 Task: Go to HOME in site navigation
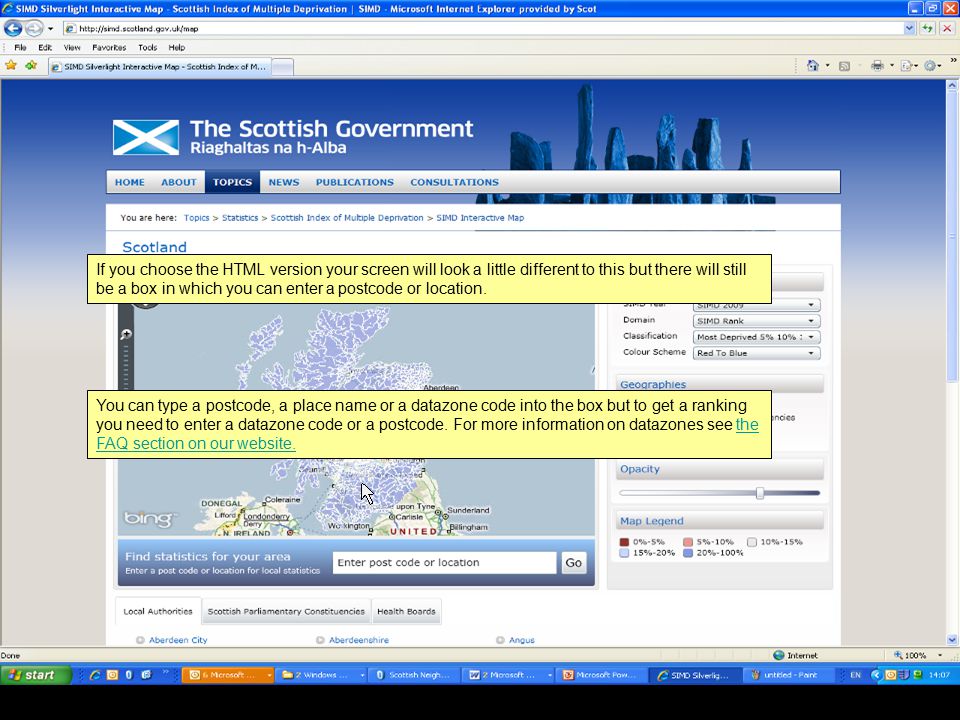[130, 182]
